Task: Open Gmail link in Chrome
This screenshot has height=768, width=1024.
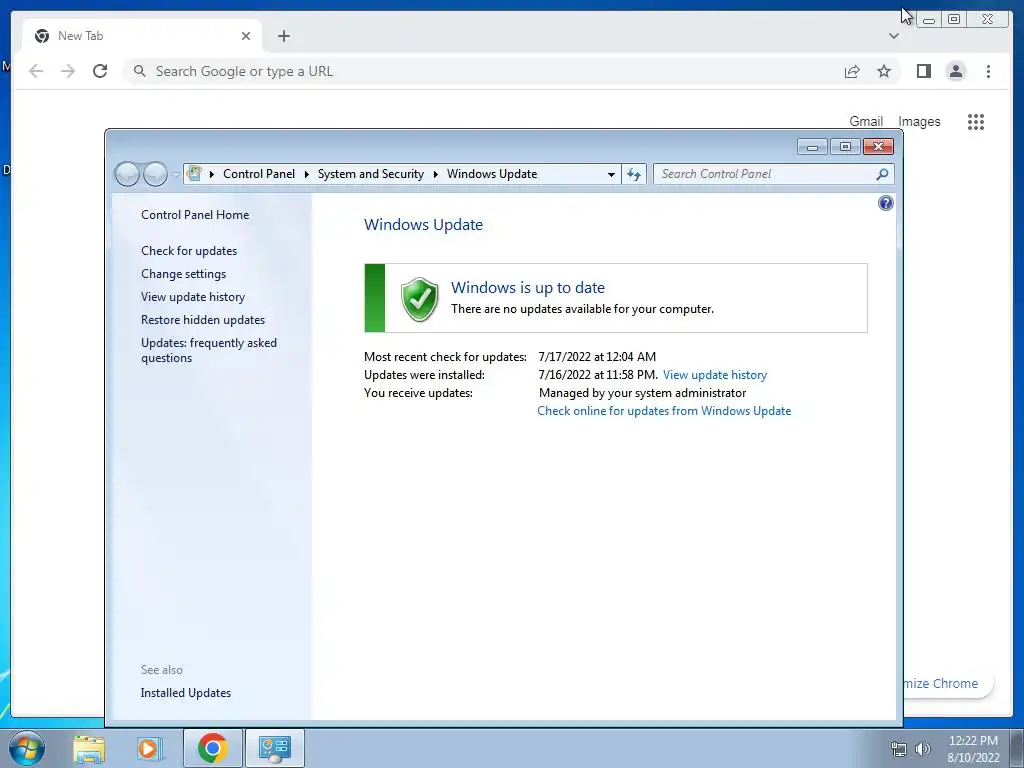Action: click(x=866, y=121)
